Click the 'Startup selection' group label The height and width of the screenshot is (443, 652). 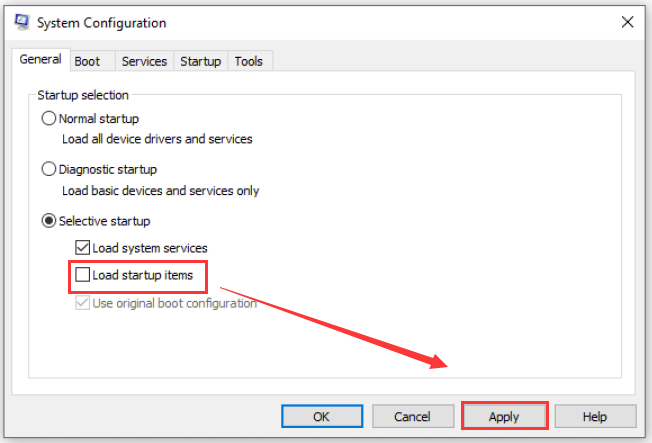pyautogui.click(x=83, y=95)
